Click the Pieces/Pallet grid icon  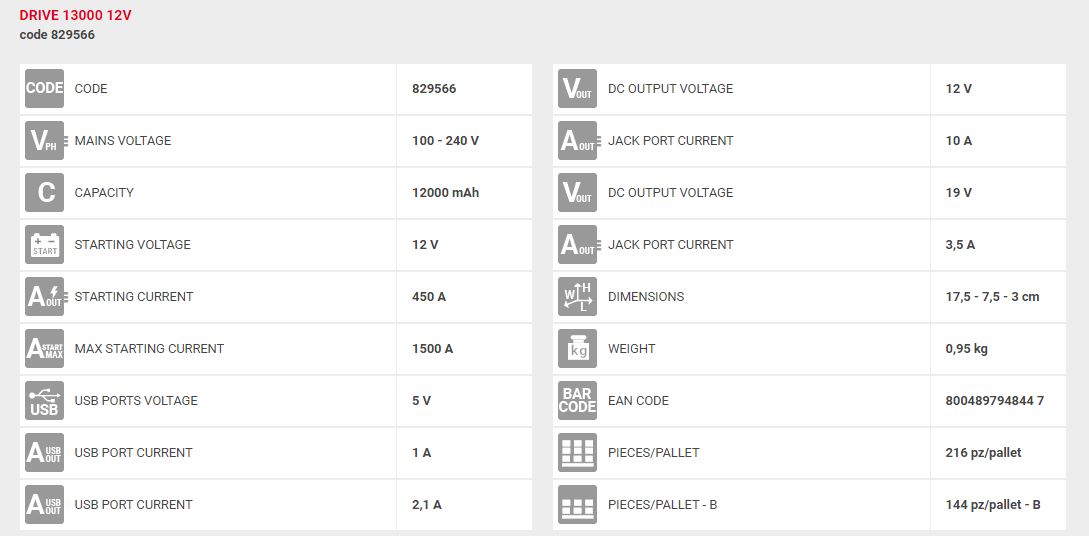[x=577, y=453]
